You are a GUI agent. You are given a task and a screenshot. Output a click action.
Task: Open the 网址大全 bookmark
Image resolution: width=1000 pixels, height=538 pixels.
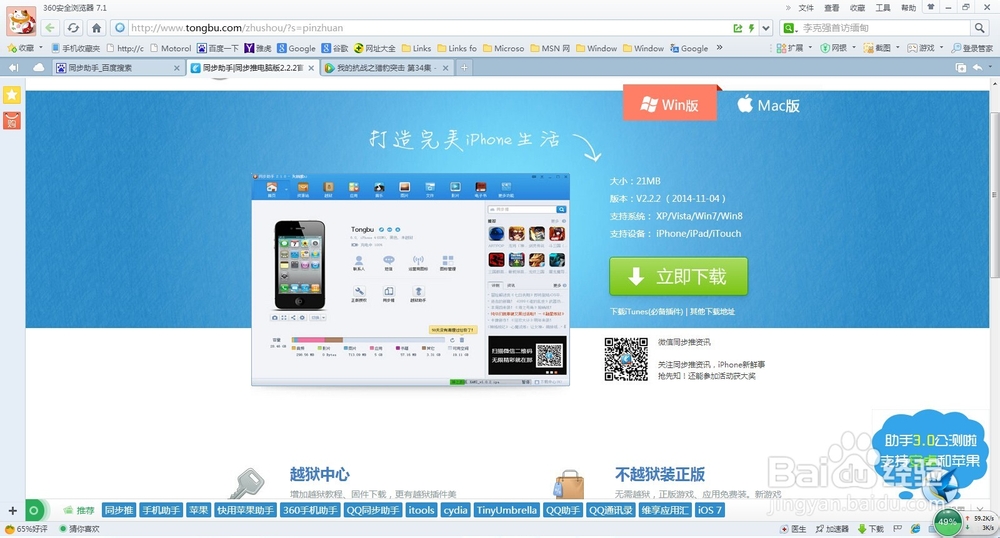pos(375,48)
